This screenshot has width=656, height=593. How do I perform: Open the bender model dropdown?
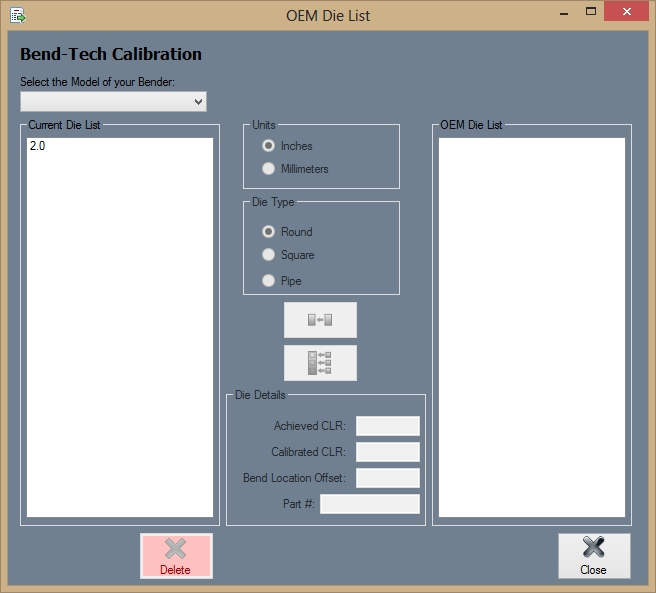click(113, 102)
